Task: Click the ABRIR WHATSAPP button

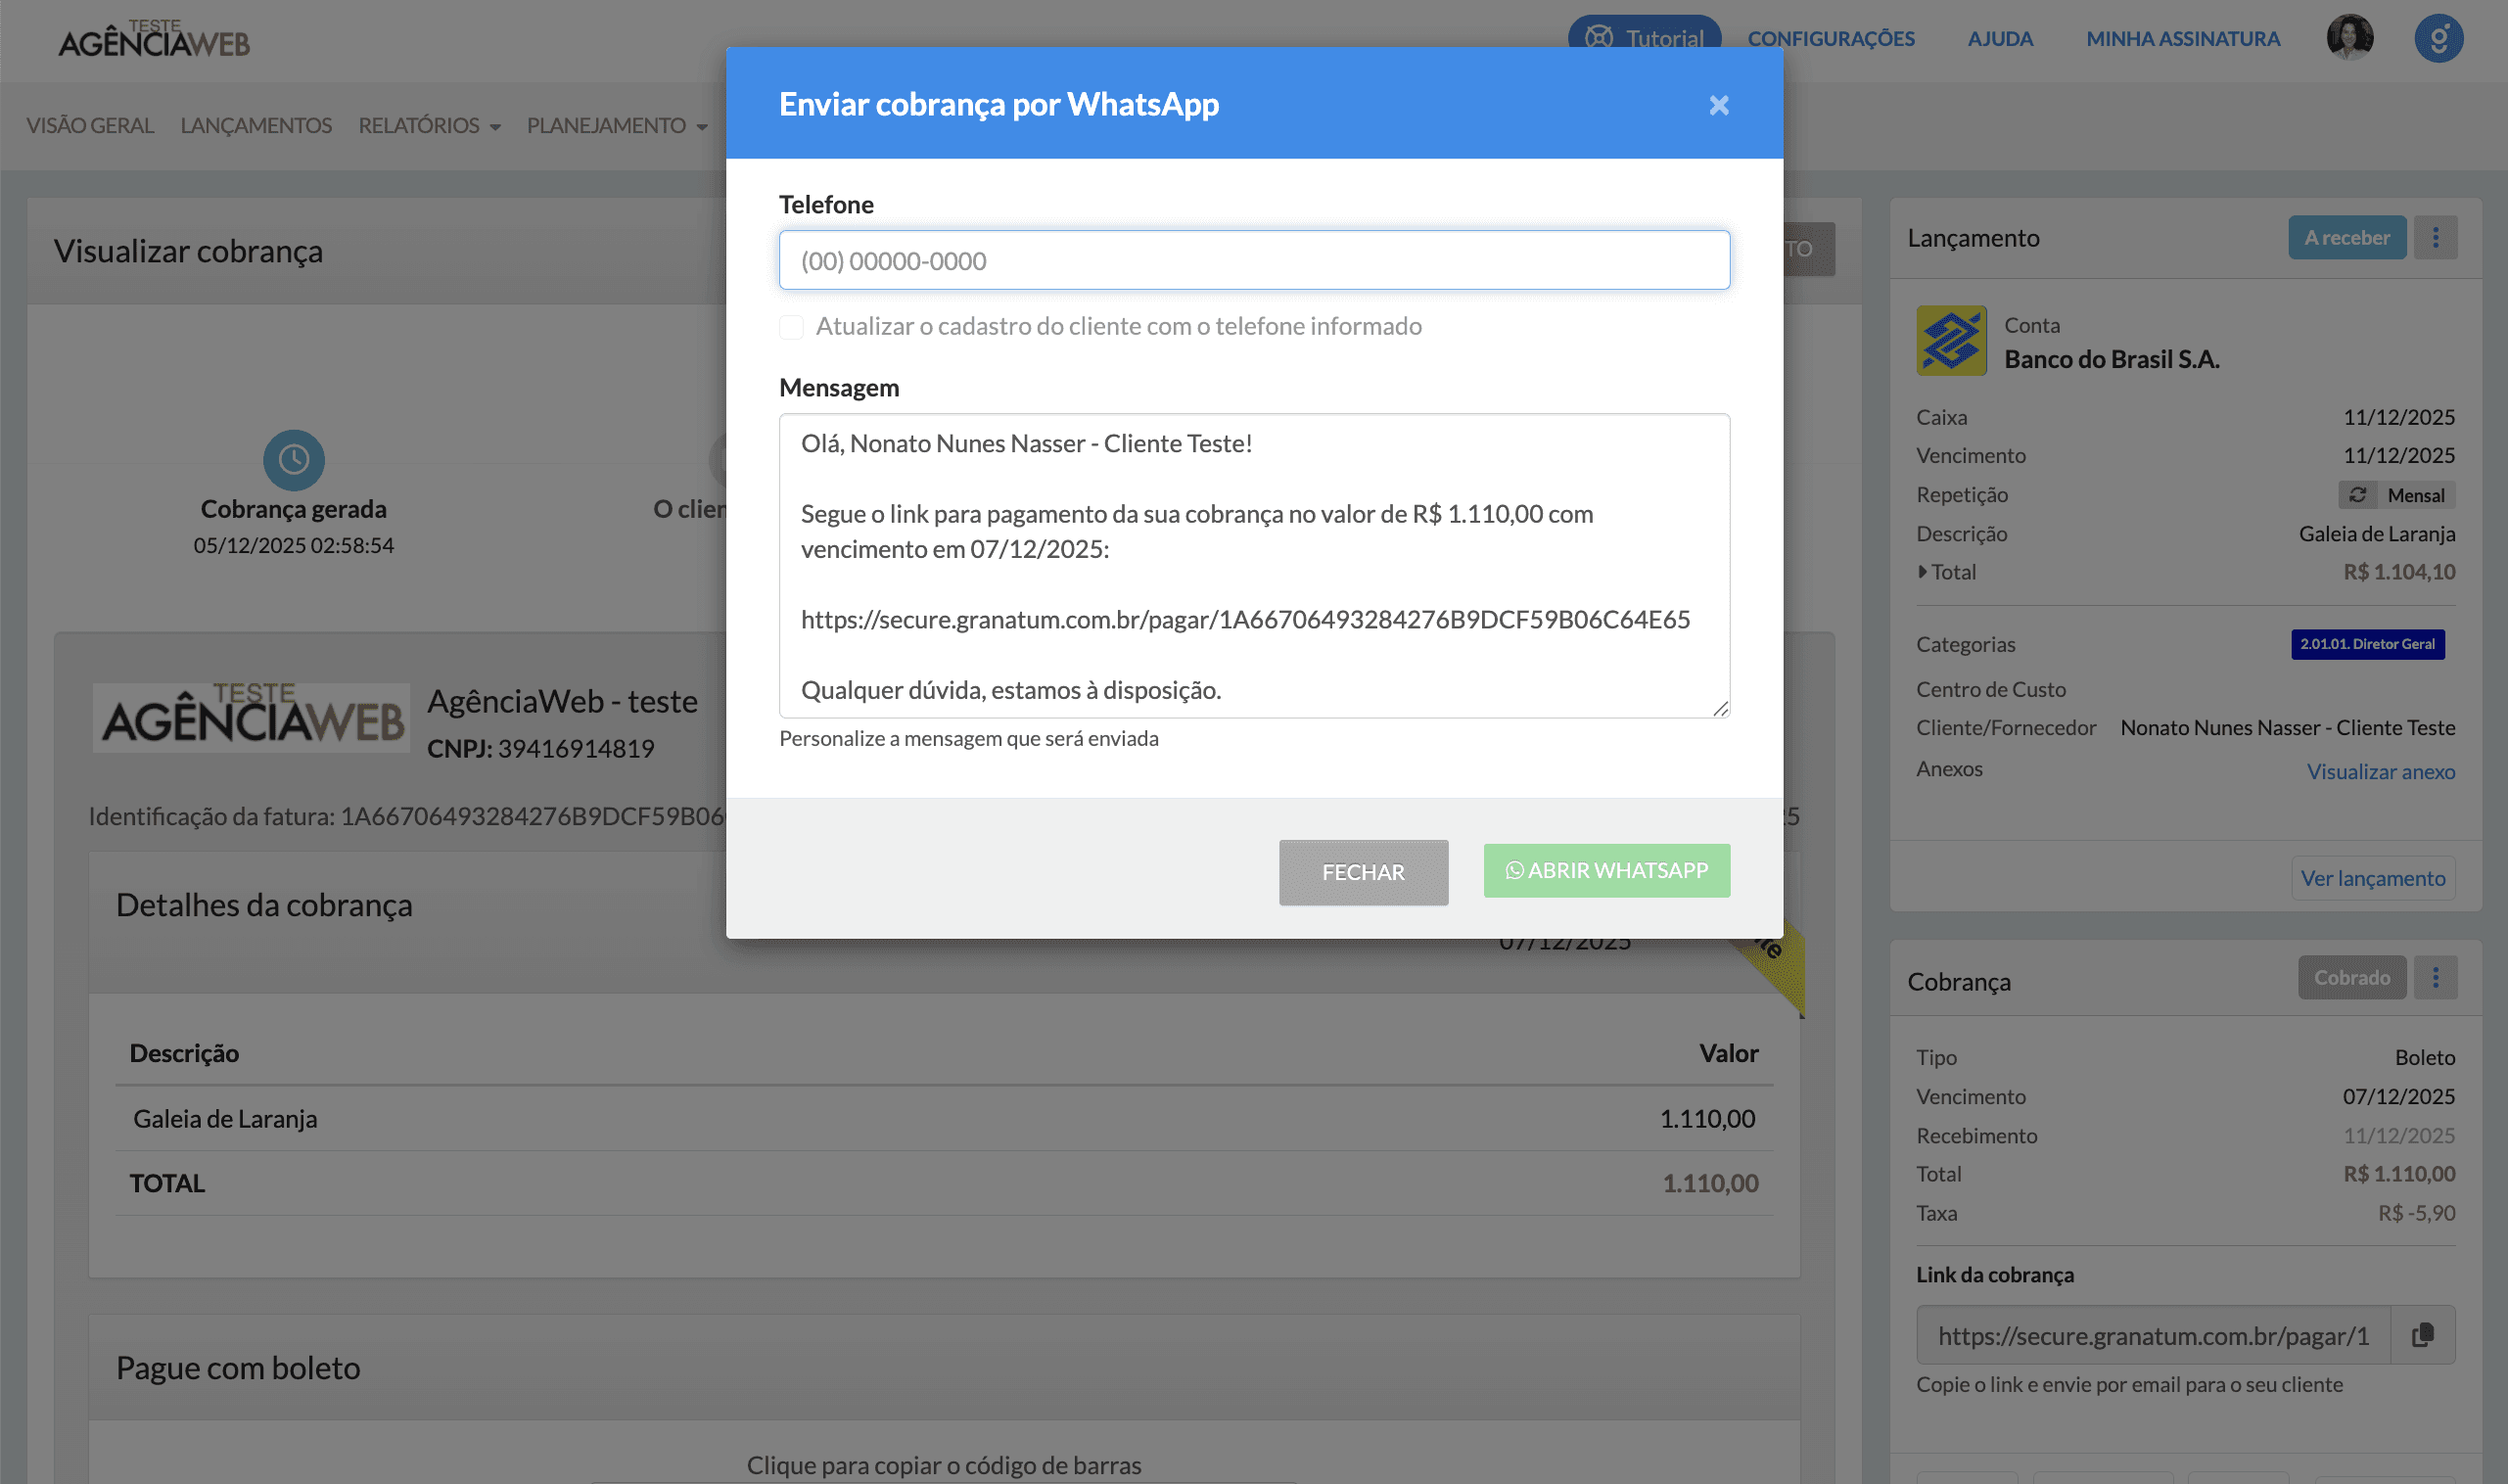Action: tap(1605, 870)
